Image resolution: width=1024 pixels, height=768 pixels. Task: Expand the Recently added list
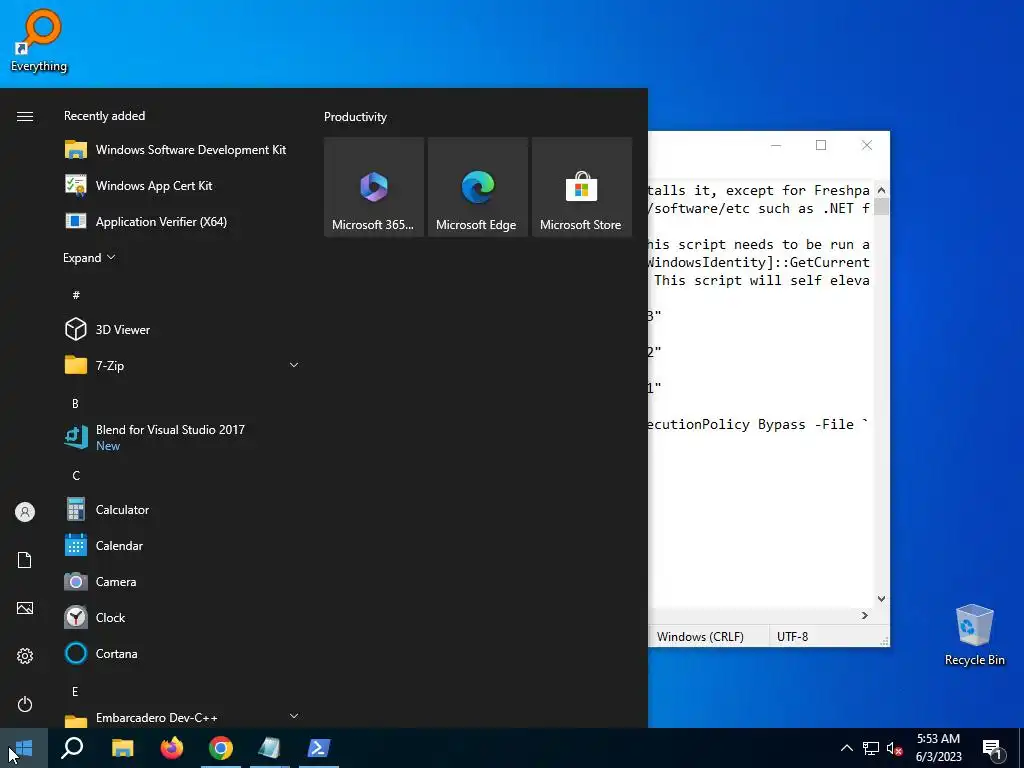tap(89, 257)
